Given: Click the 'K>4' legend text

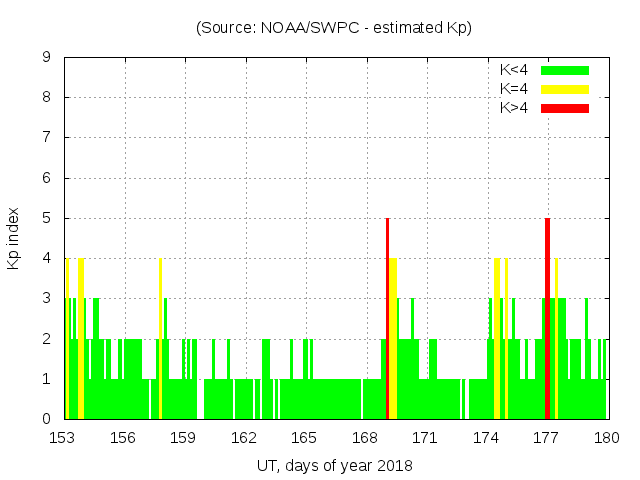Looking at the screenshot, I should (514, 107).
